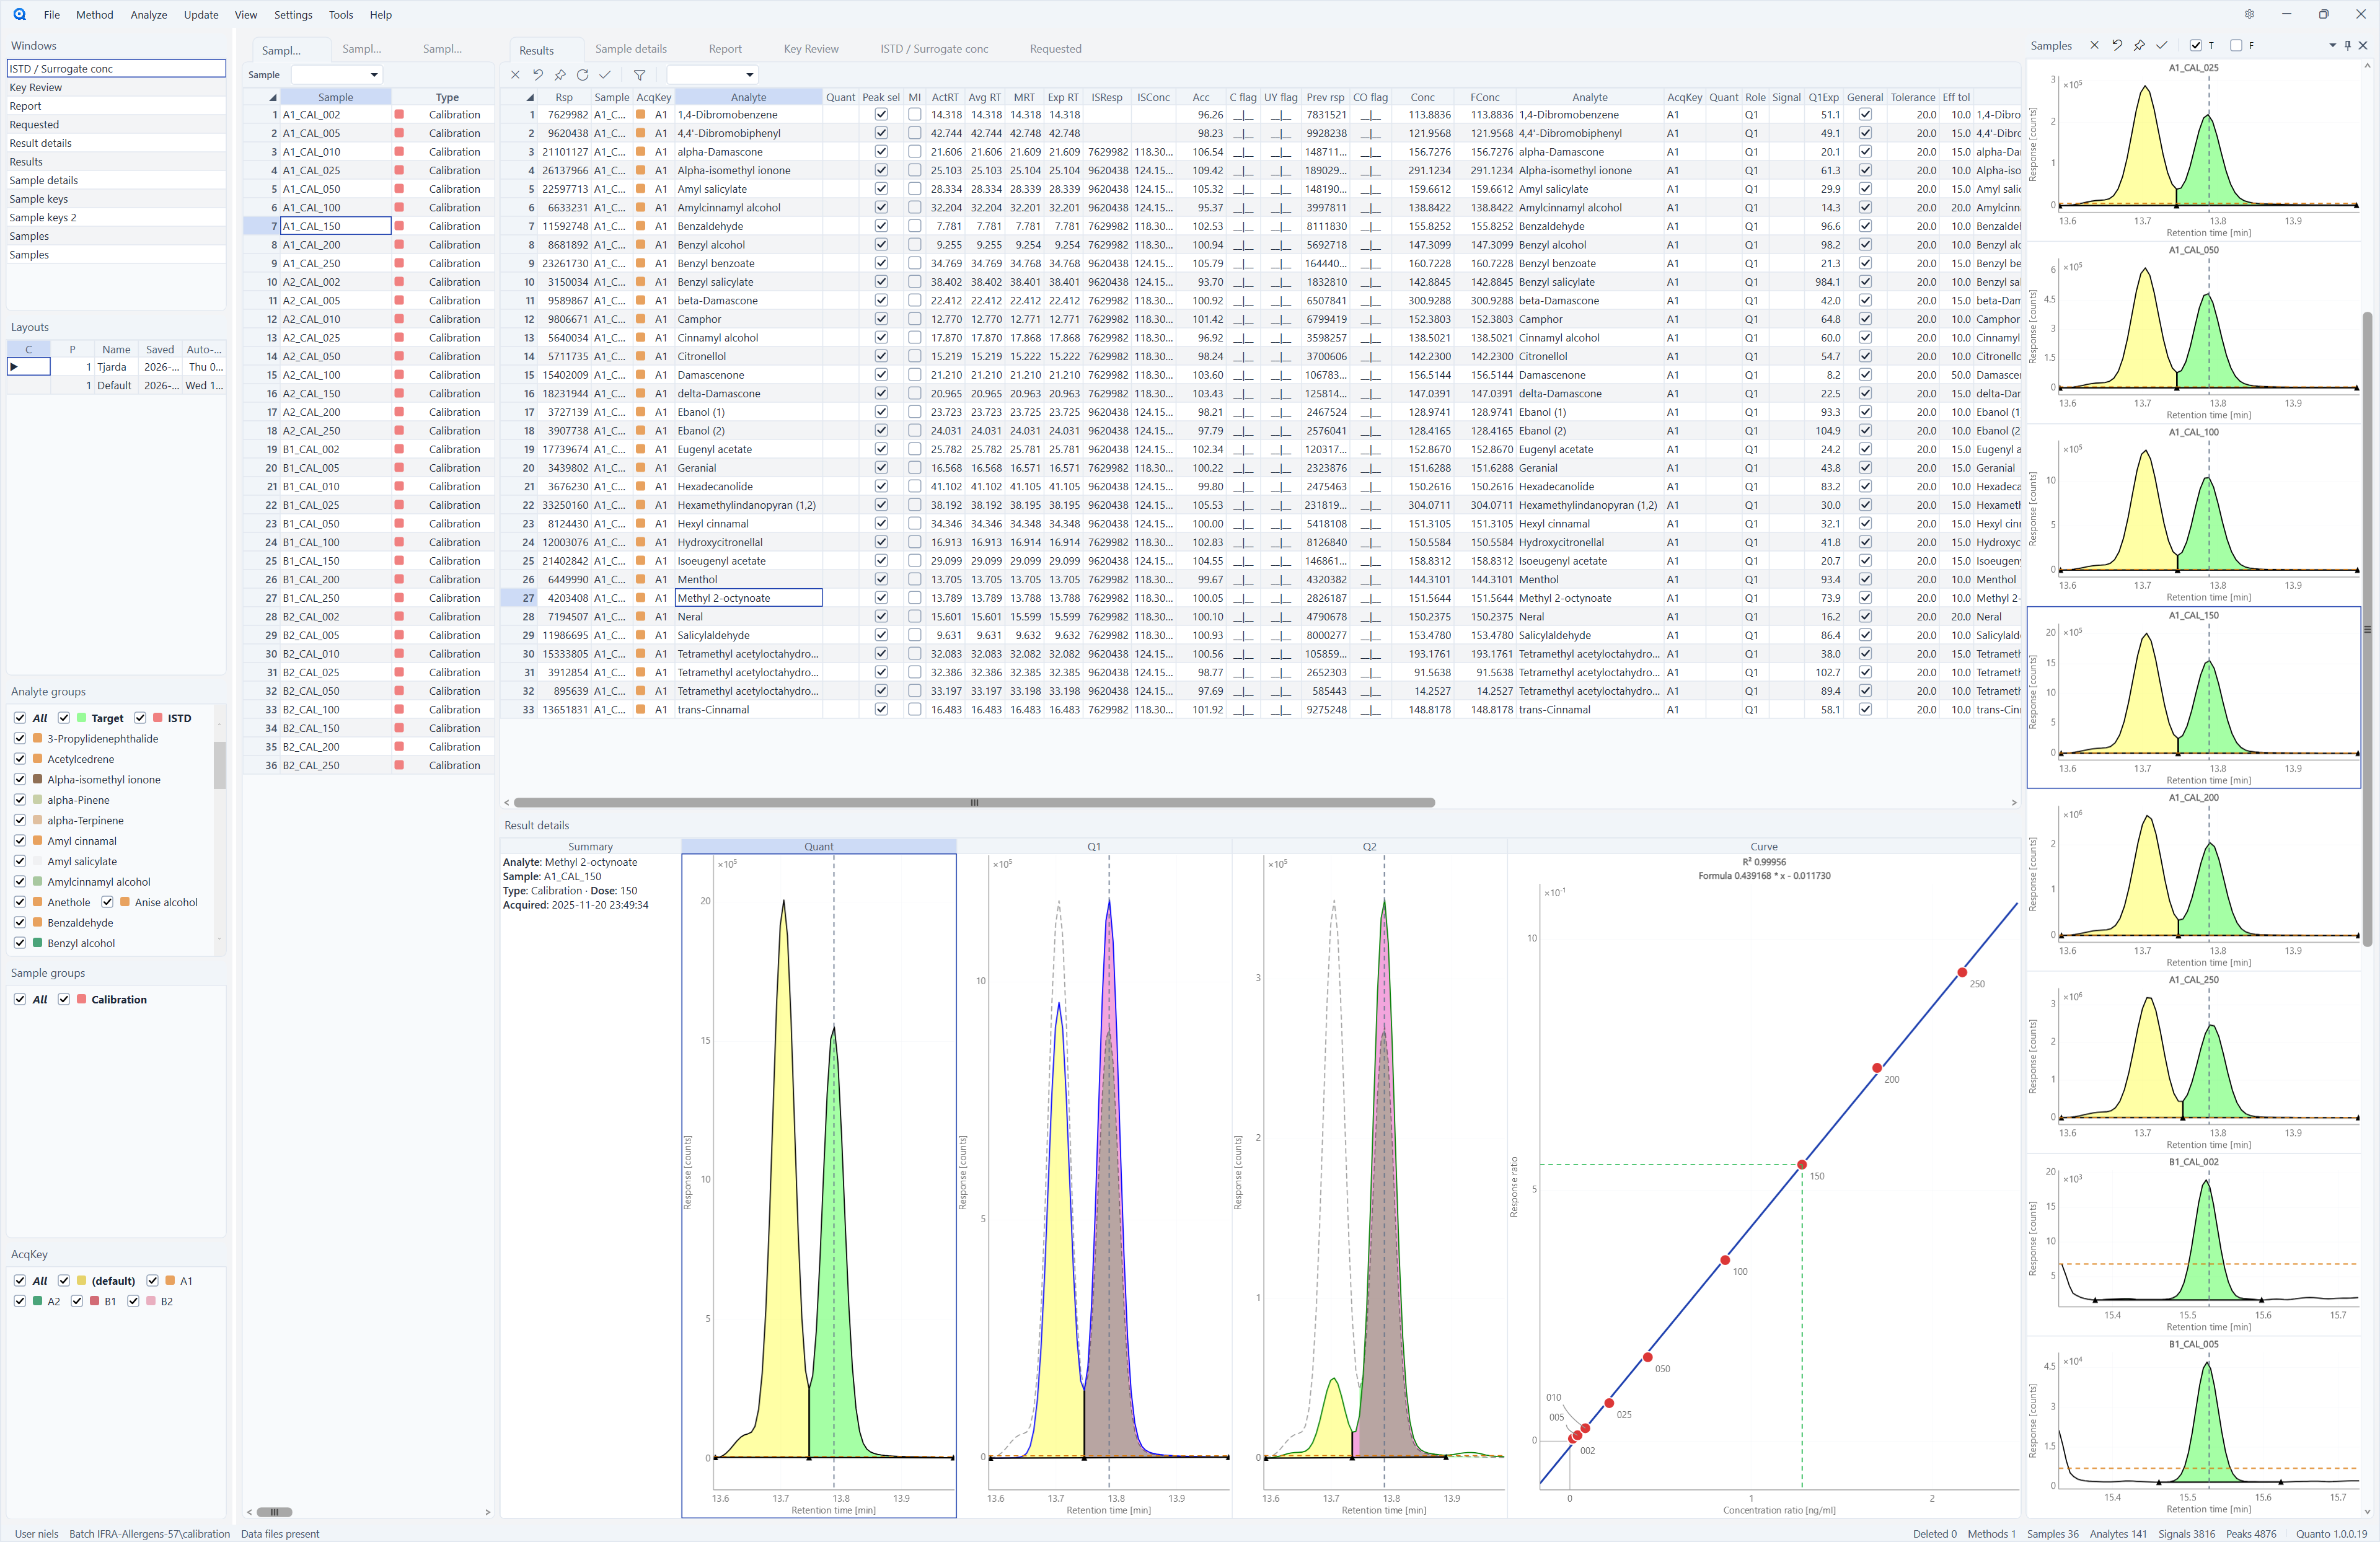Open the Method menu
The width and height of the screenshot is (2380, 1542).
click(94, 15)
